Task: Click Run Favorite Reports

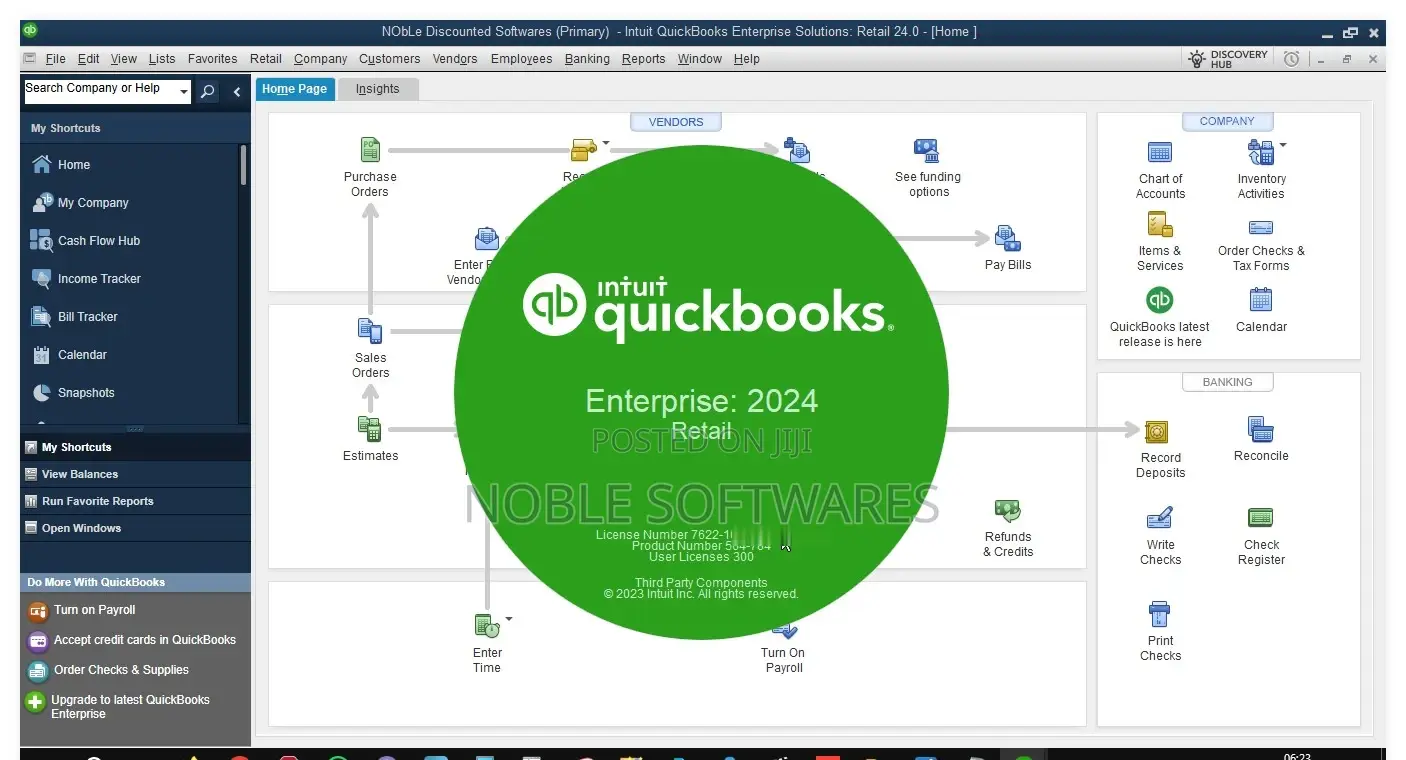Action: [x=135, y=501]
